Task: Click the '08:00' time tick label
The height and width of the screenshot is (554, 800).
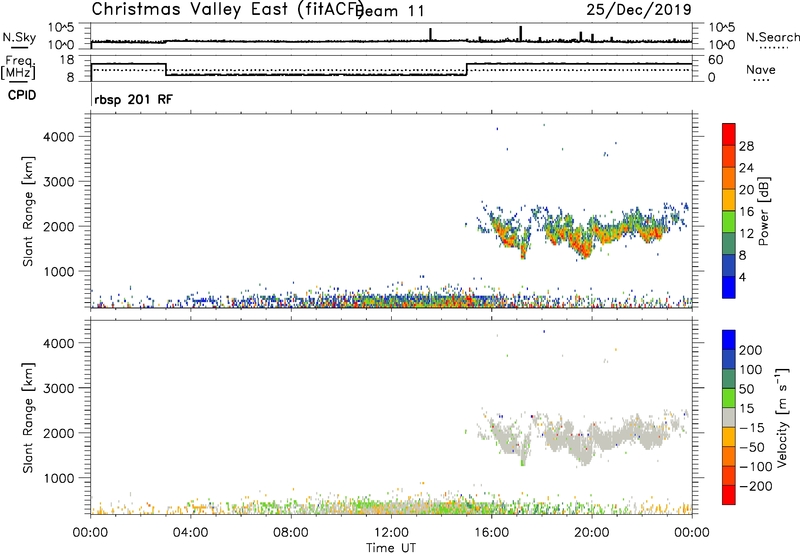Action: coord(291,533)
